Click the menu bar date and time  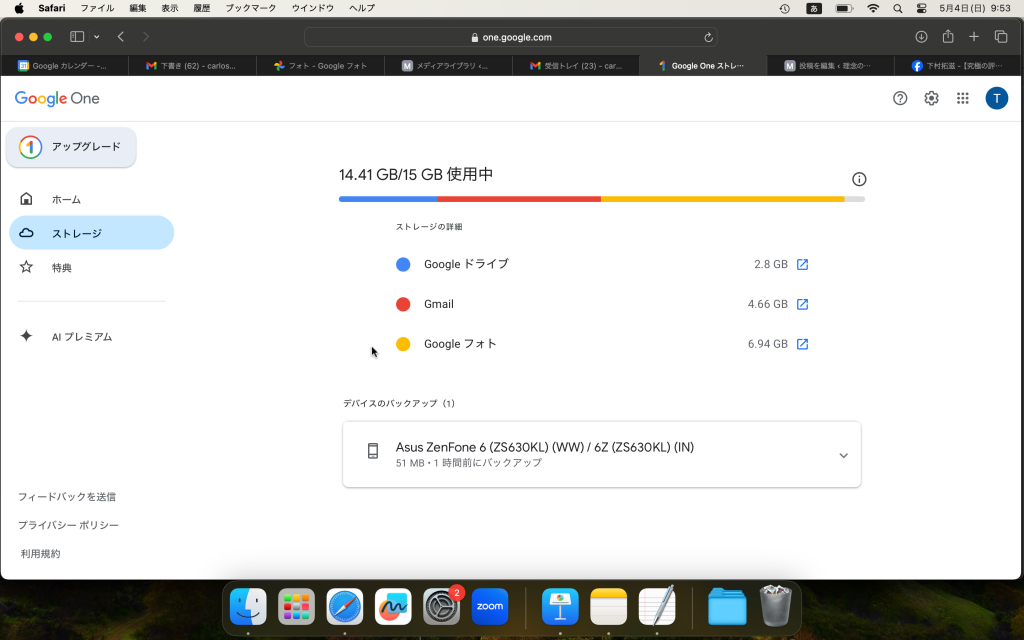click(975, 8)
